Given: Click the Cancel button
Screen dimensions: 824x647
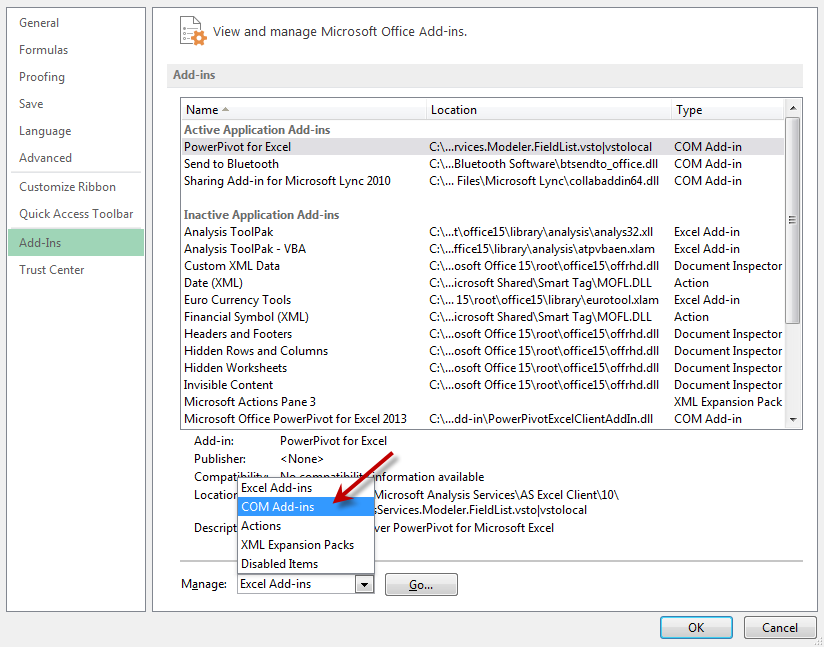Looking at the screenshot, I should [x=780, y=628].
